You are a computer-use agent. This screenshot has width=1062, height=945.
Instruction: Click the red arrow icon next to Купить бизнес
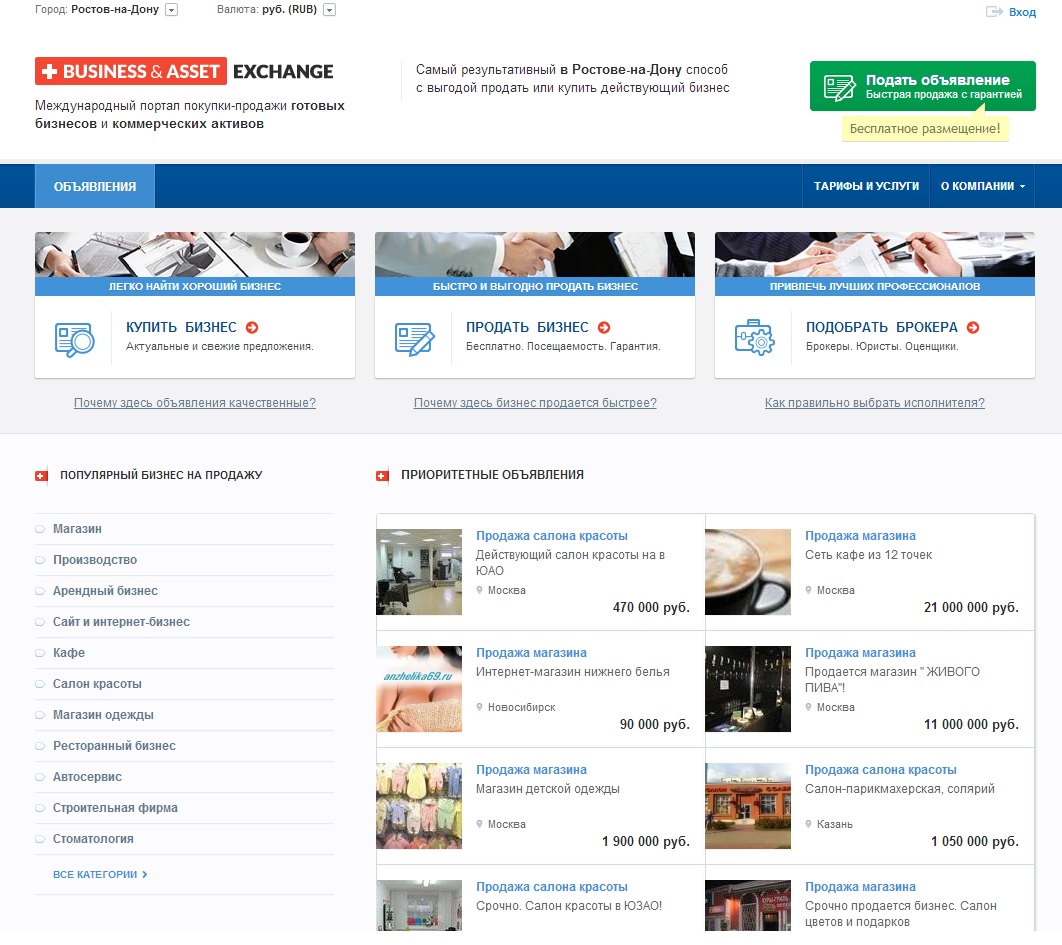click(x=252, y=327)
